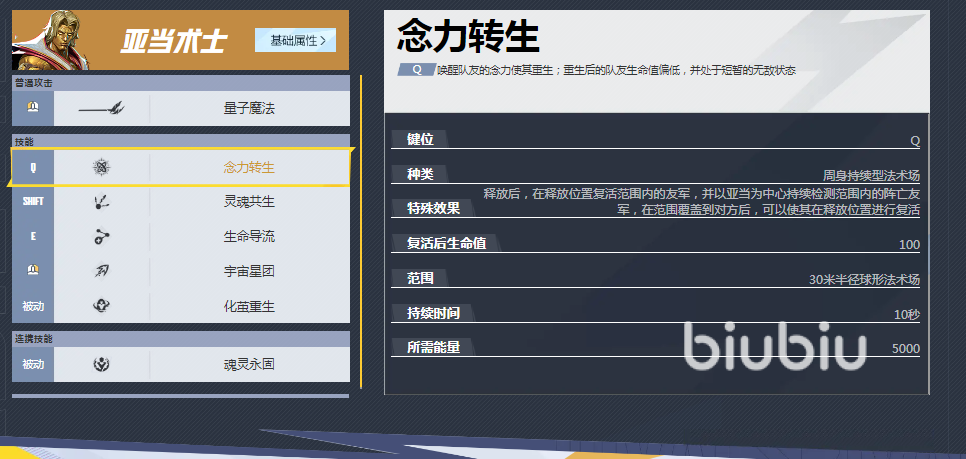Select the 灵魂共生 skill icon

(x=101, y=202)
